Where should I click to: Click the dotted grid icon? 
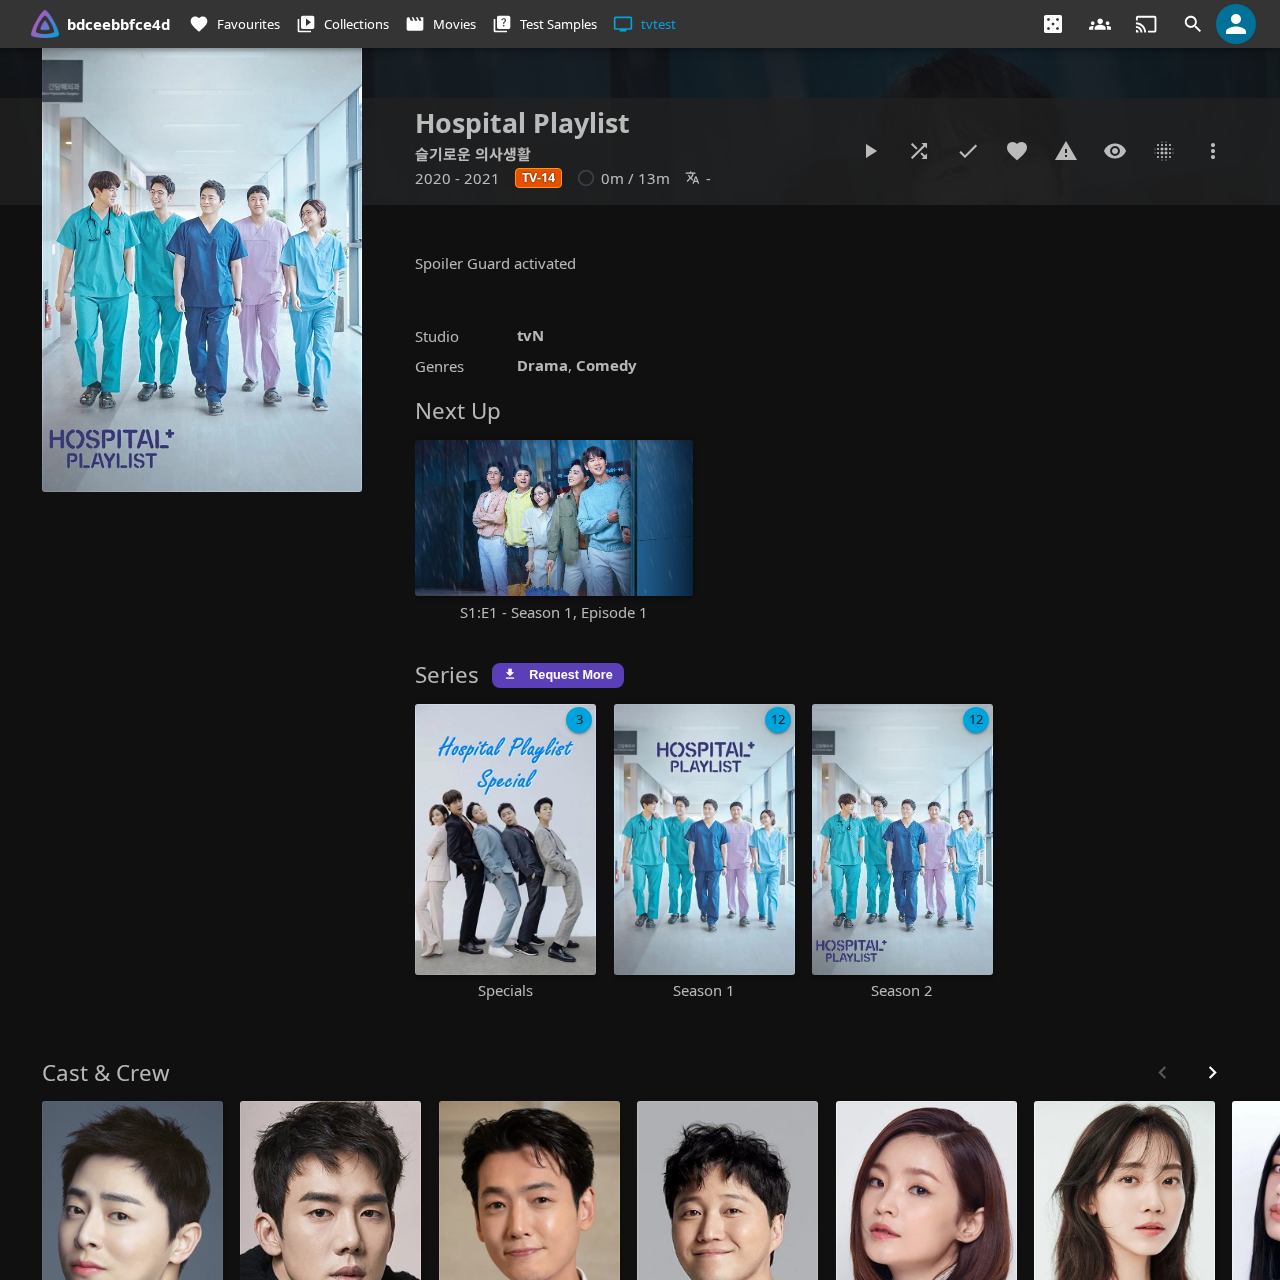coord(1164,151)
